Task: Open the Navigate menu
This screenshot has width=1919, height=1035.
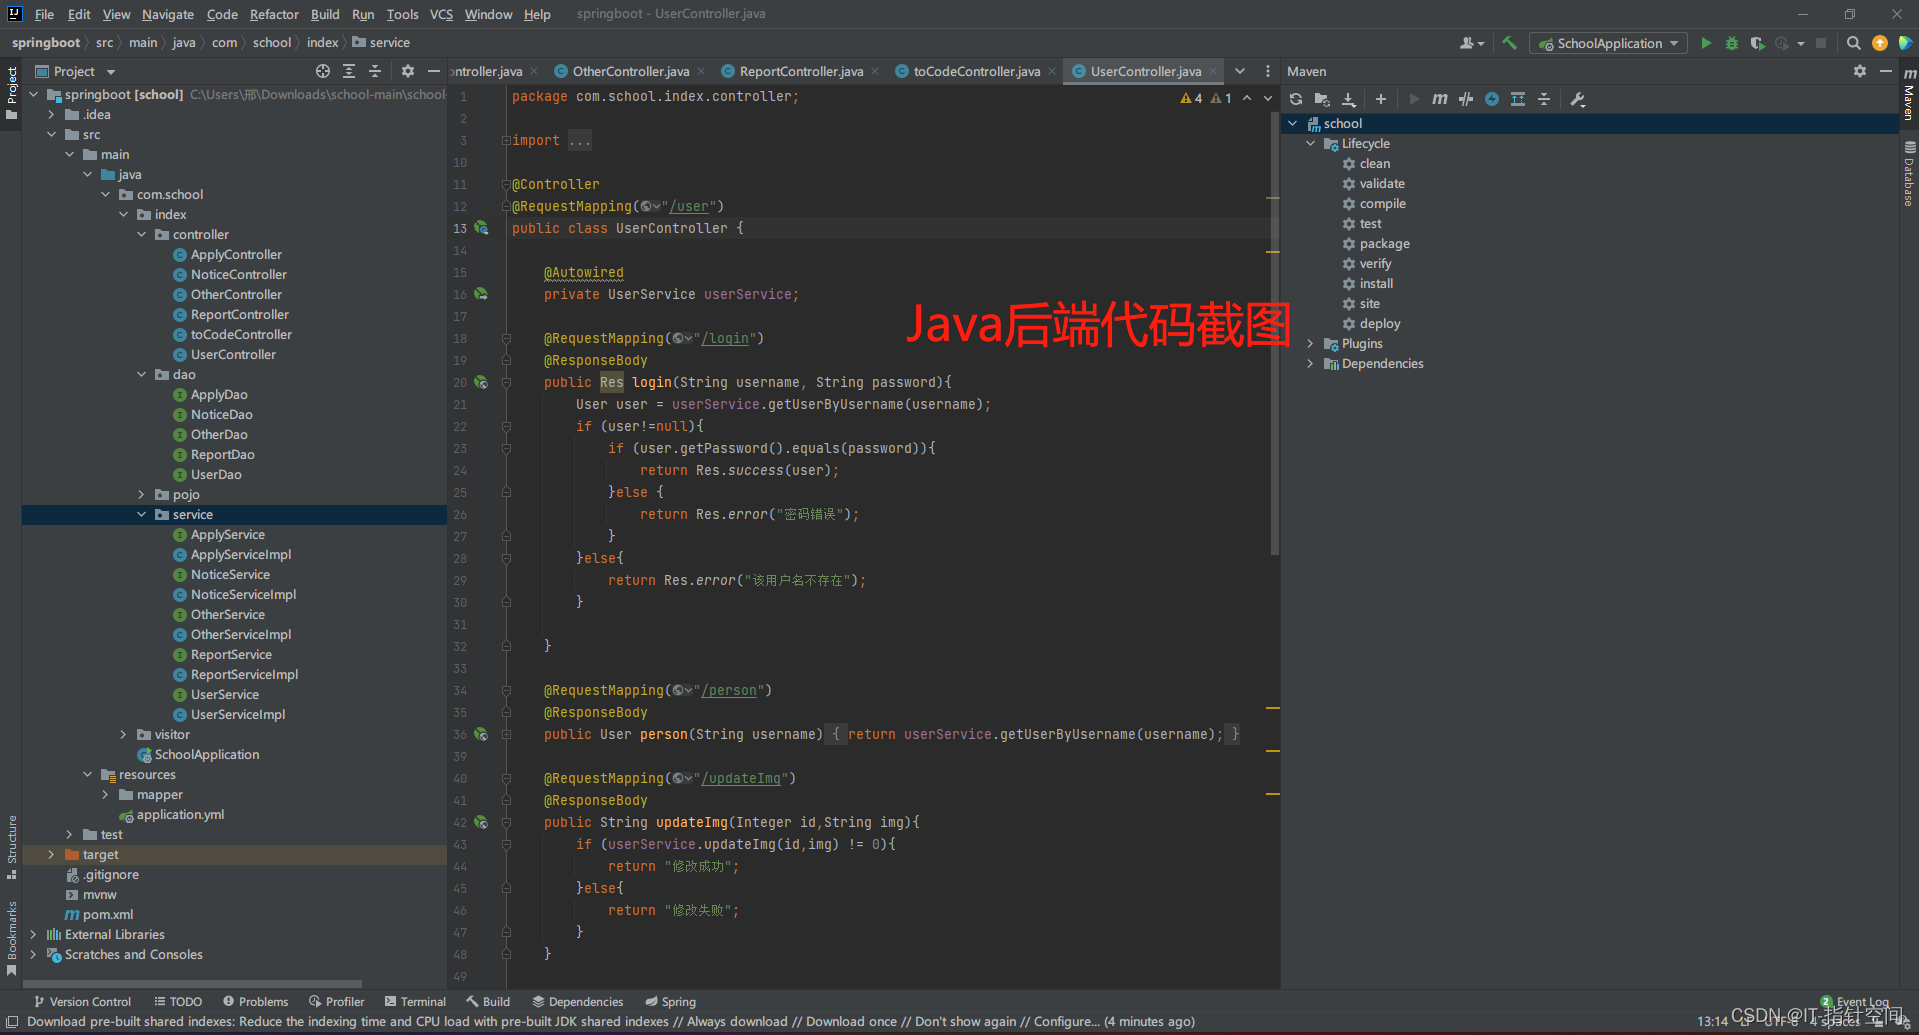Action: [168, 14]
